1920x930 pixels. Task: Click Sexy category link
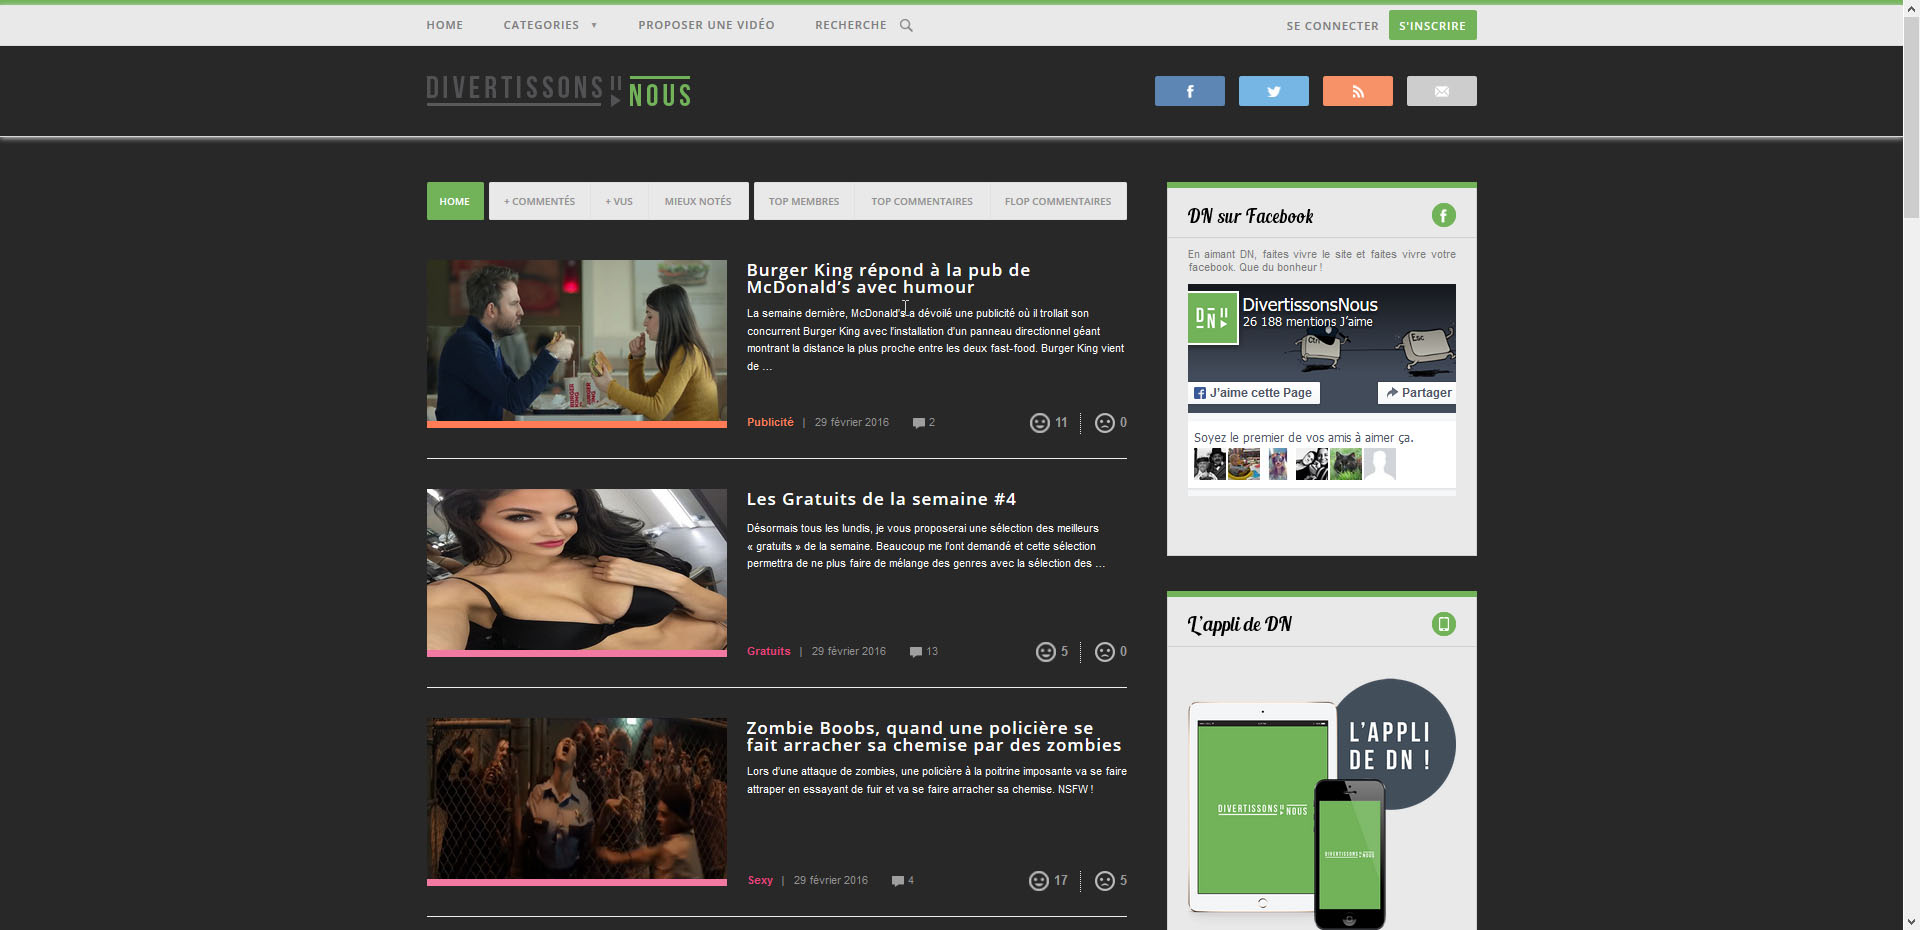tap(760, 880)
